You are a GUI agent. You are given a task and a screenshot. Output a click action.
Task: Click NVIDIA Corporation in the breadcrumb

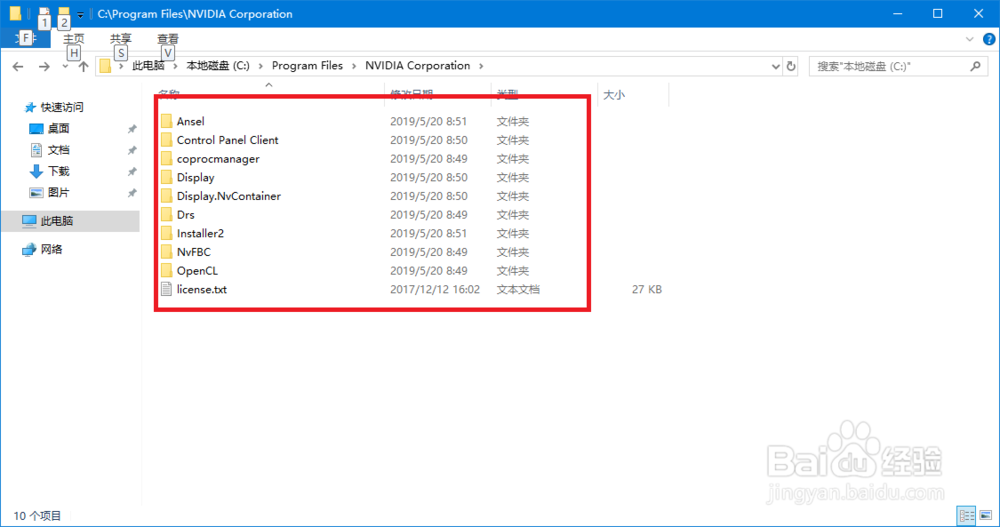[x=418, y=66]
